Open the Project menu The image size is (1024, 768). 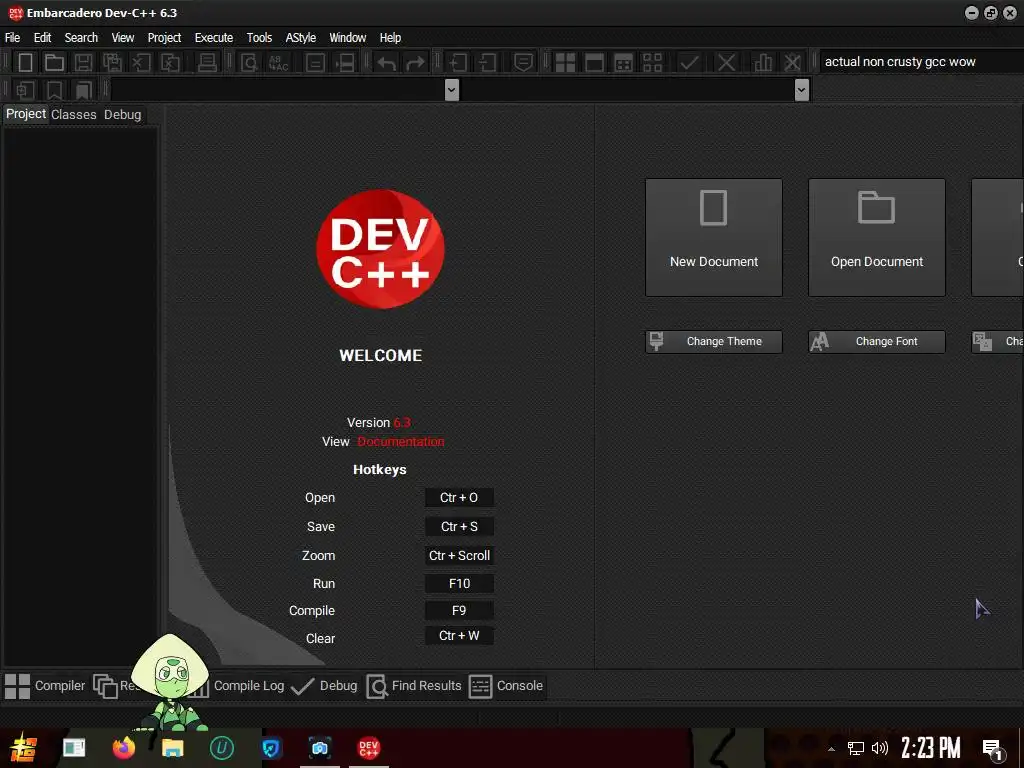point(164,38)
